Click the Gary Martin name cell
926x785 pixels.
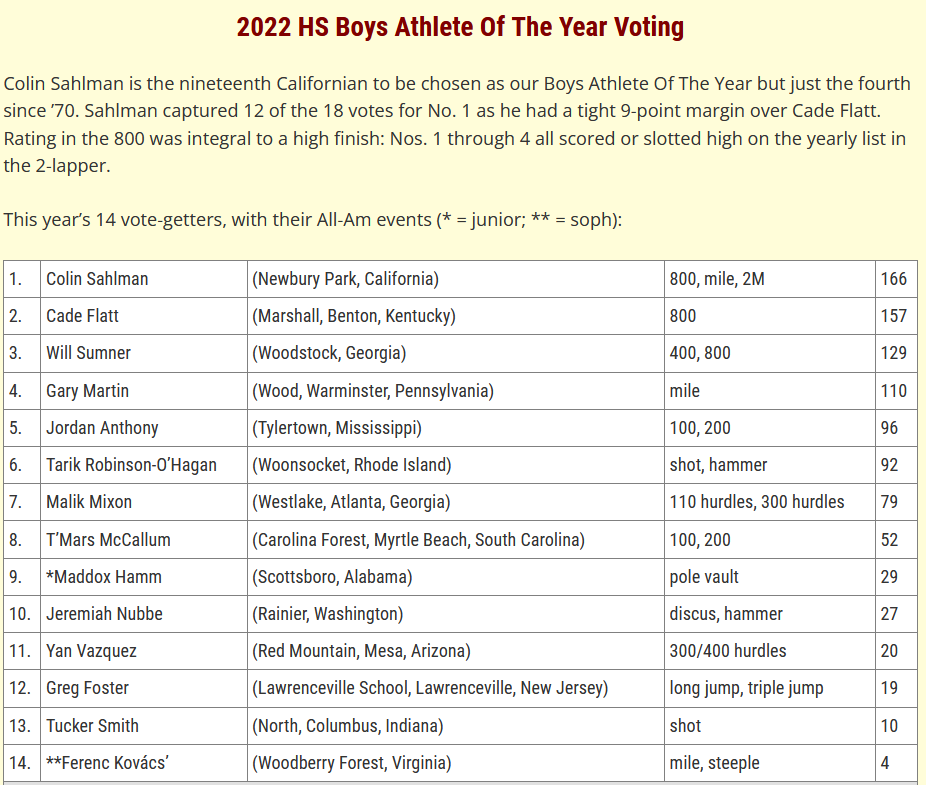pyautogui.click(x=144, y=391)
